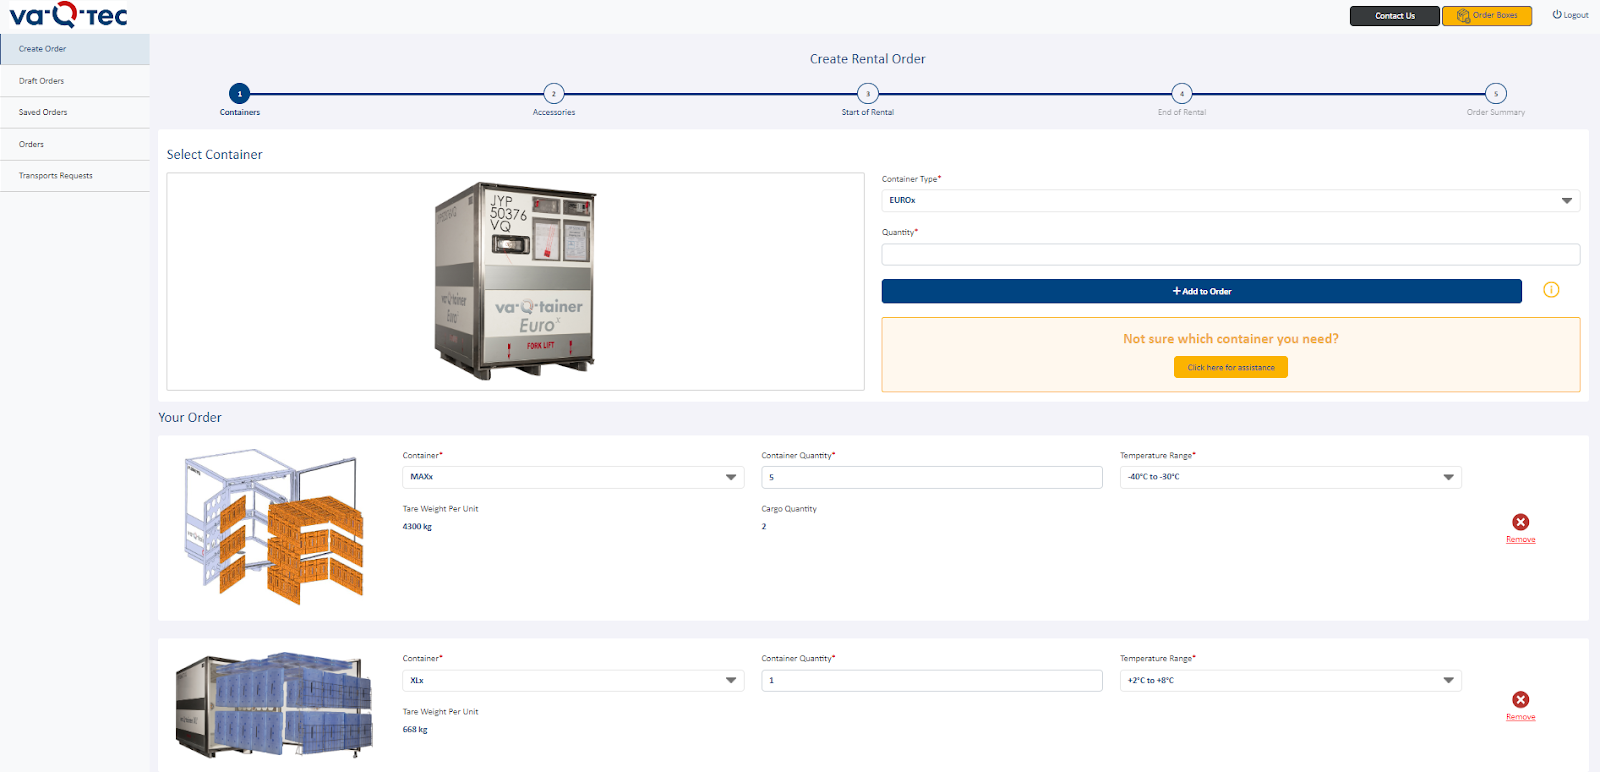Click Container Quantity field with value 1
The width and height of the screenshot is (1600, 772).
coord(932,680)
